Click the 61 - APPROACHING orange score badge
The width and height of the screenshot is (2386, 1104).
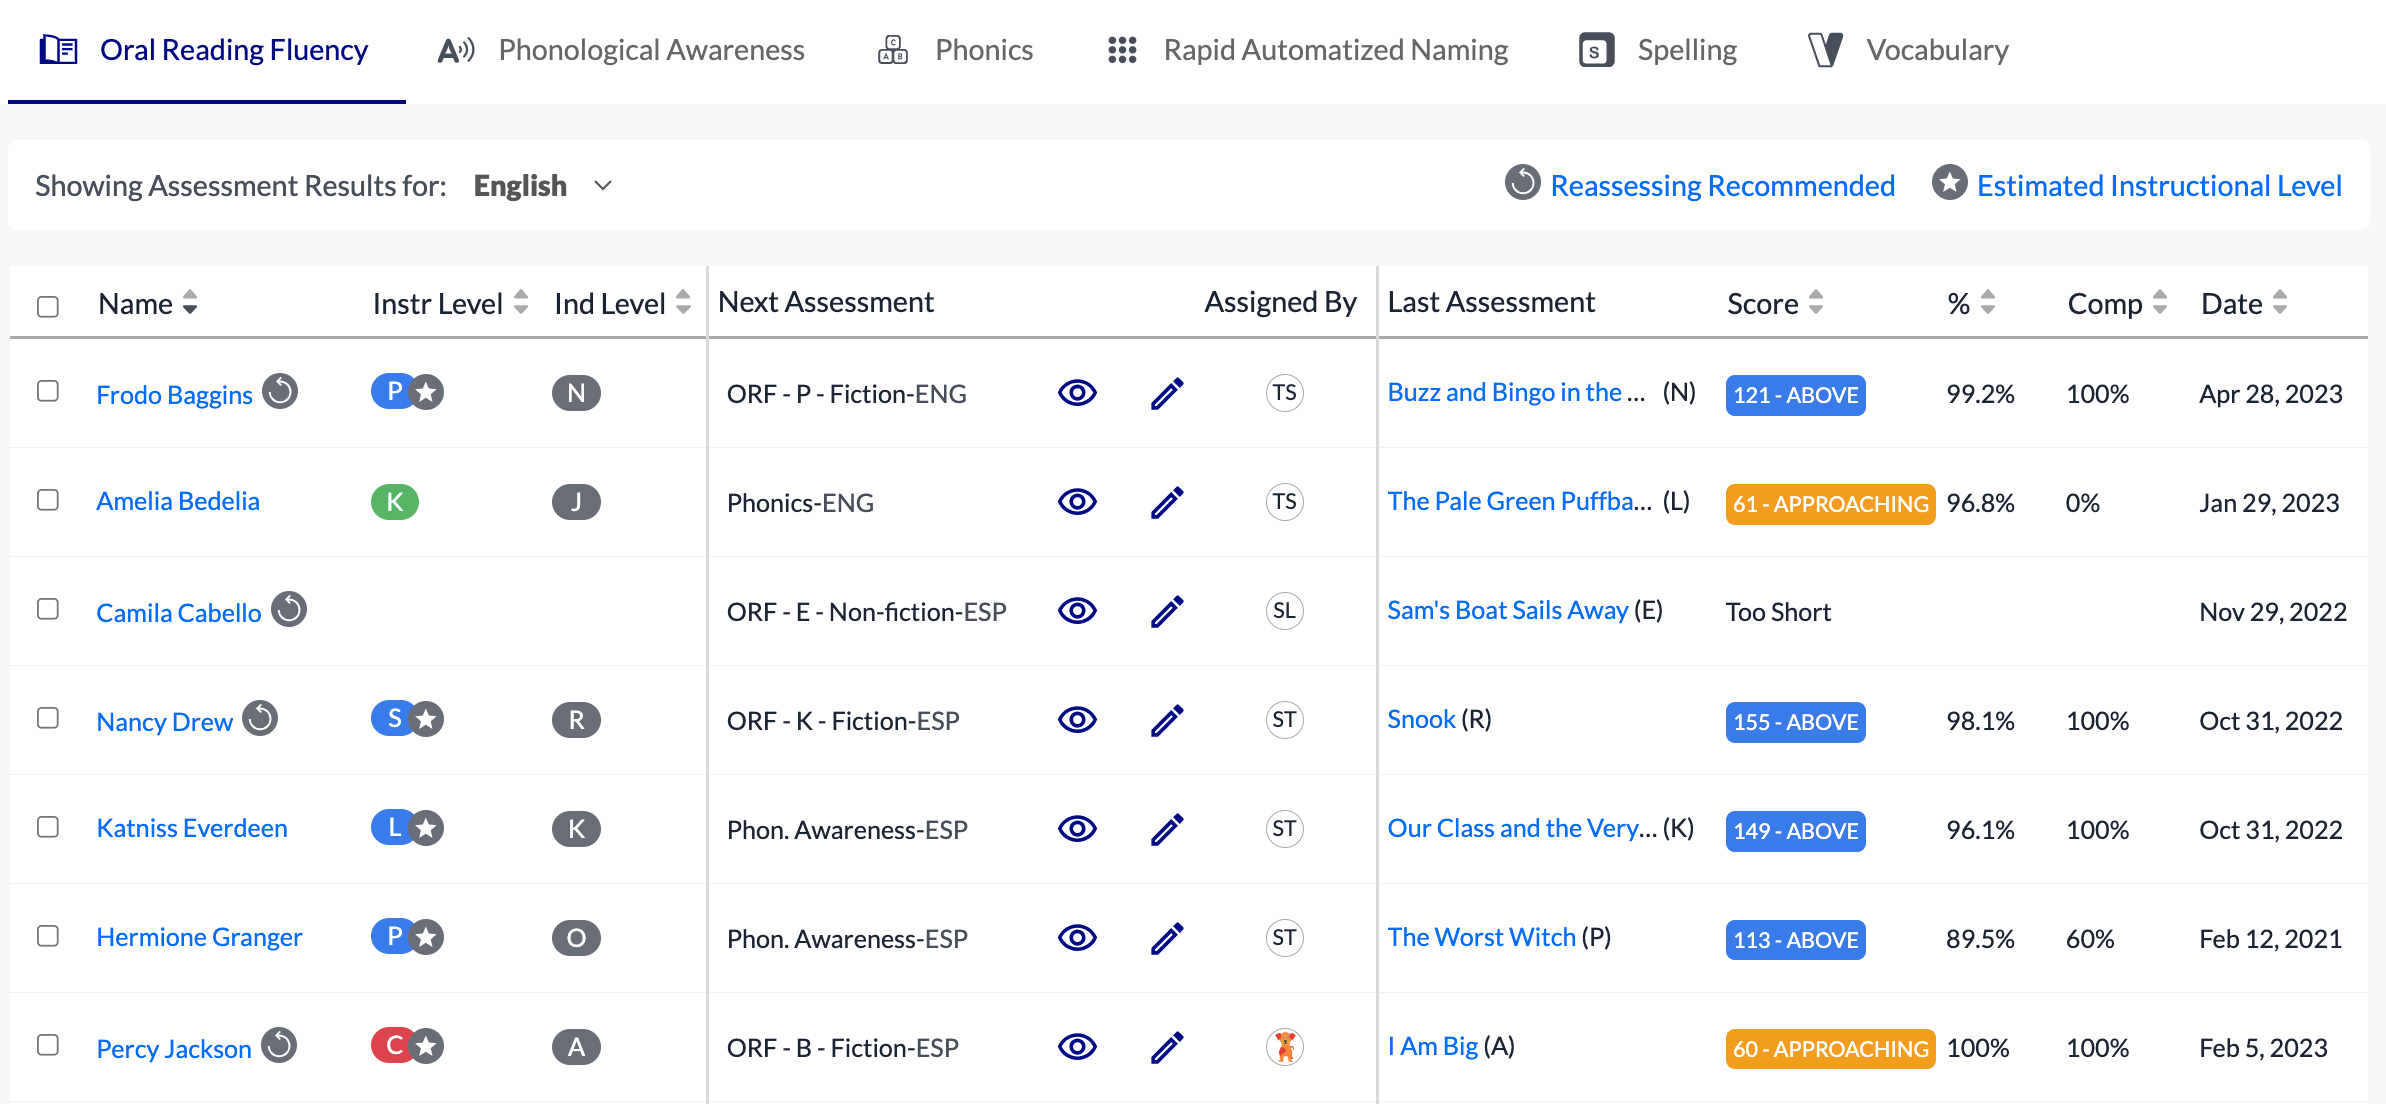pos(1830,504)
